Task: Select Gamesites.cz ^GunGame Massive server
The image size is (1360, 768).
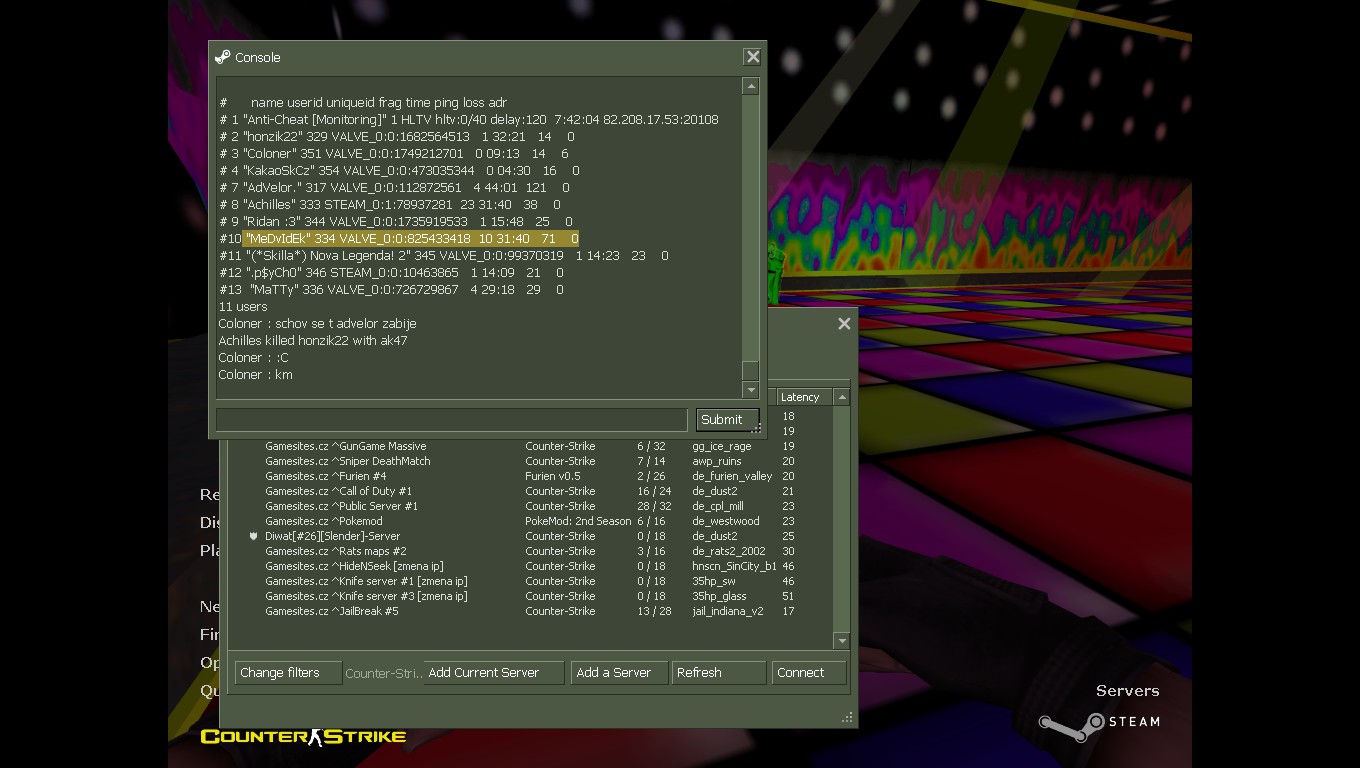Action: tap(530, 446)
